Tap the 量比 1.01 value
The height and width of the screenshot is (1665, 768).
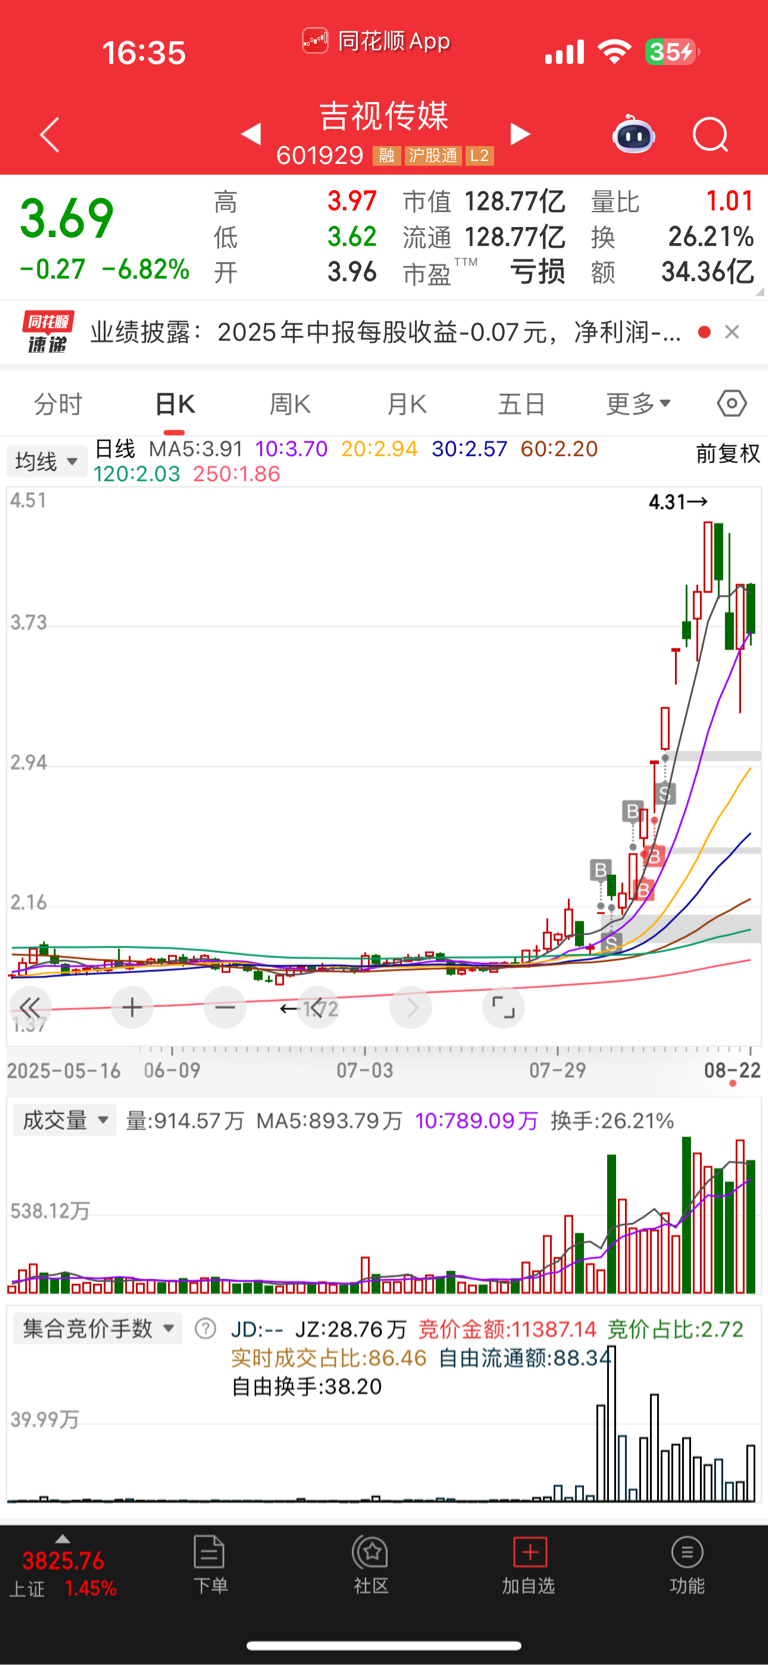[672, 202]
